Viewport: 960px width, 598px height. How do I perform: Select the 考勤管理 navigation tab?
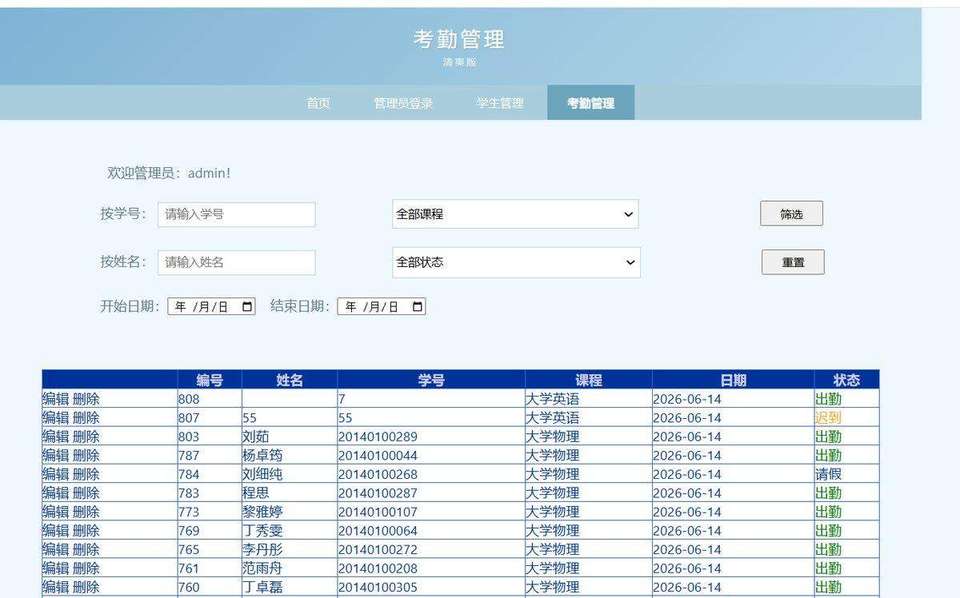coord(591,103)
